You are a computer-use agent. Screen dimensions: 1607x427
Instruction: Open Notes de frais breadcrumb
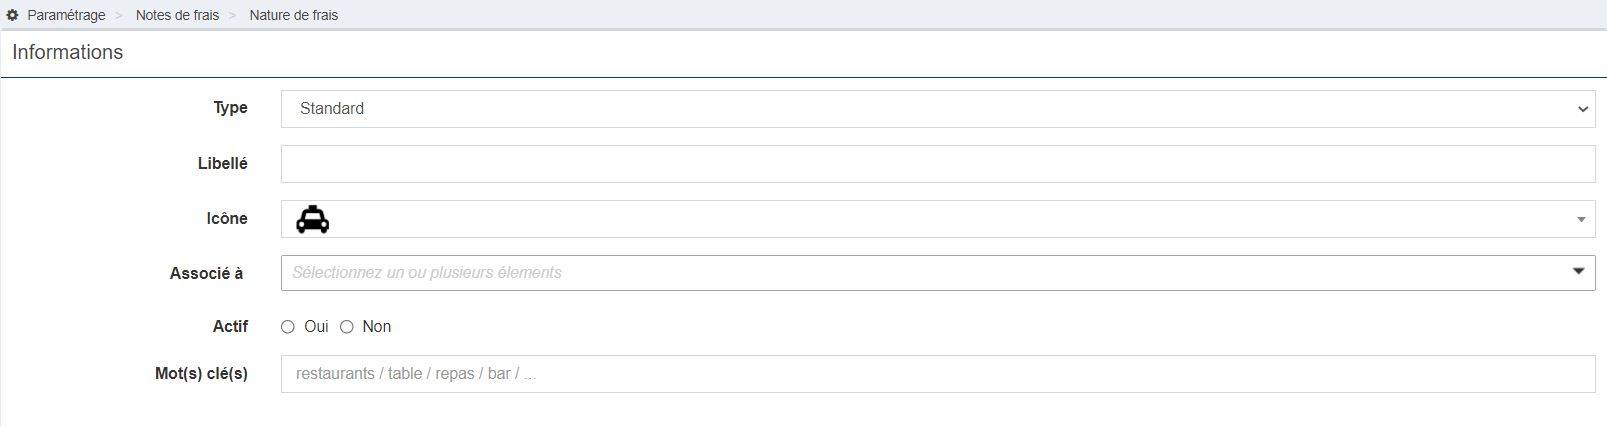tap(177, 15)
